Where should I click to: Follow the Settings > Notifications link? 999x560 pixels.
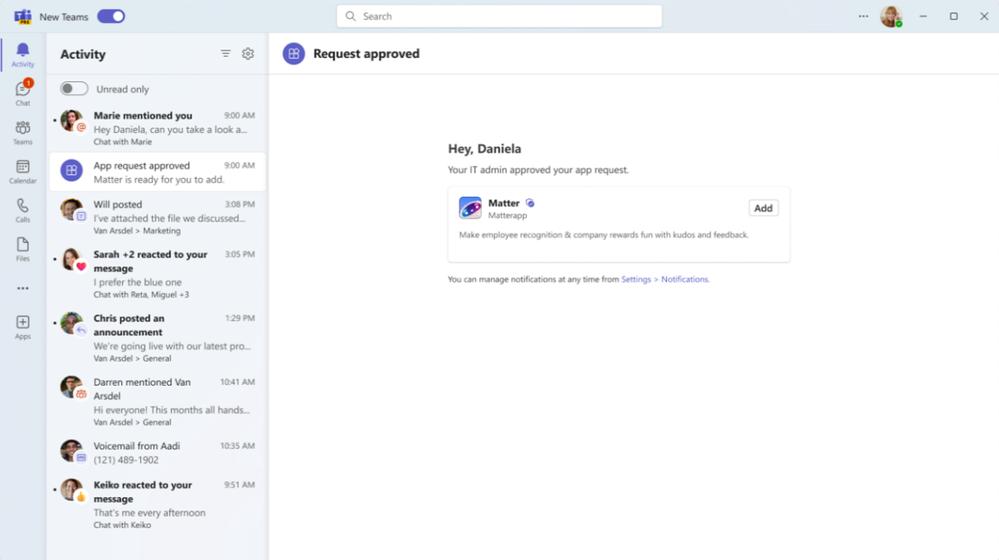(665, 279)
